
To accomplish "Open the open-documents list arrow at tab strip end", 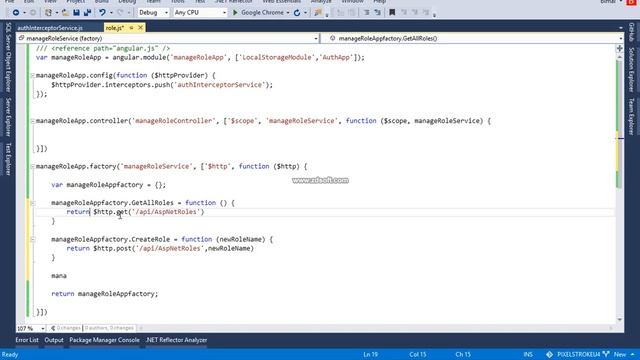I will (x=620, y=28).
